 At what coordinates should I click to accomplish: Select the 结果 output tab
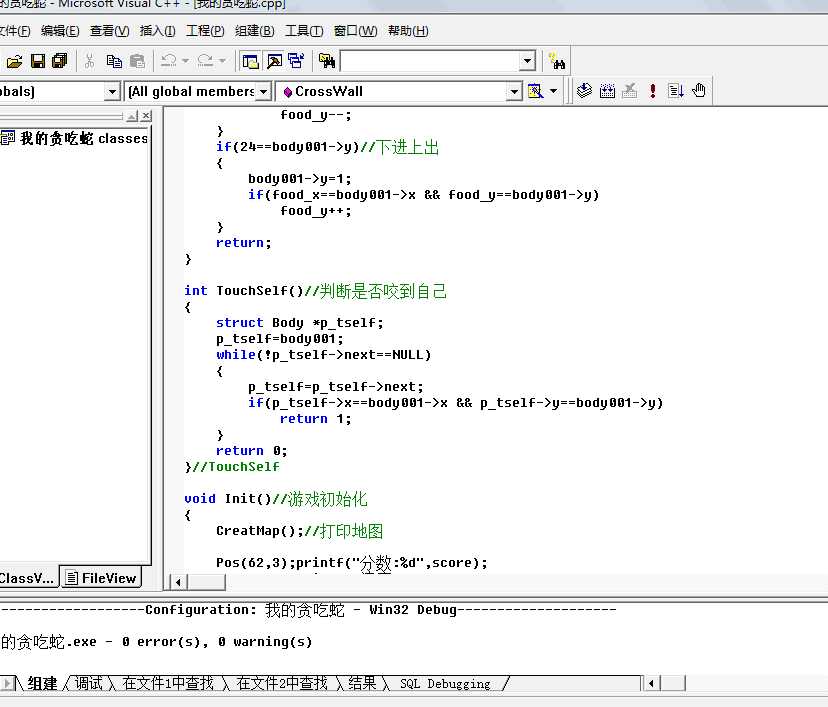[x=362, y=684]
